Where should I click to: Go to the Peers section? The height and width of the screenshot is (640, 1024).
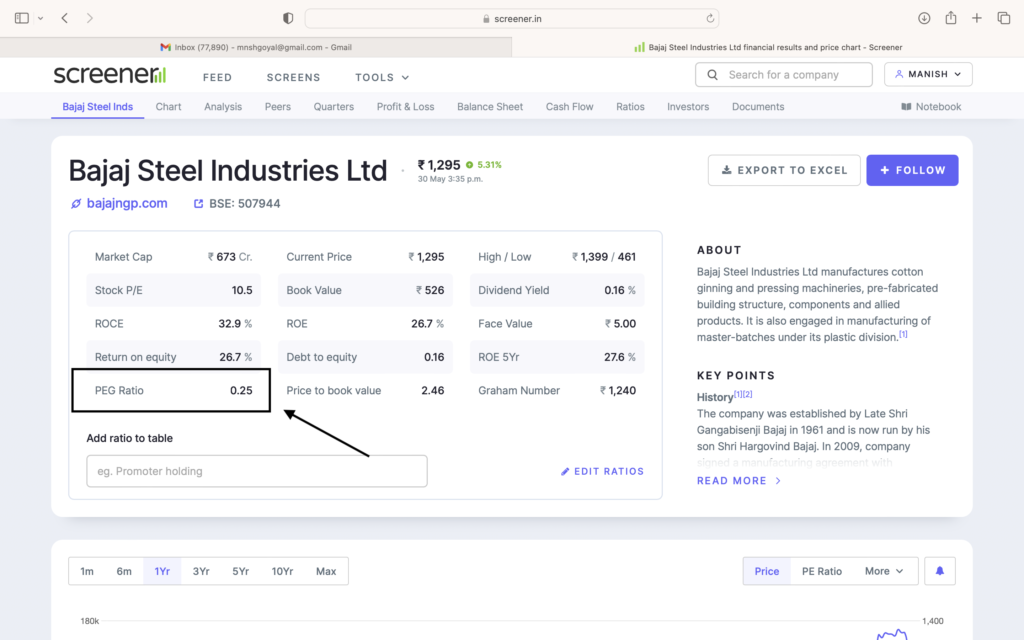point(278,106)
